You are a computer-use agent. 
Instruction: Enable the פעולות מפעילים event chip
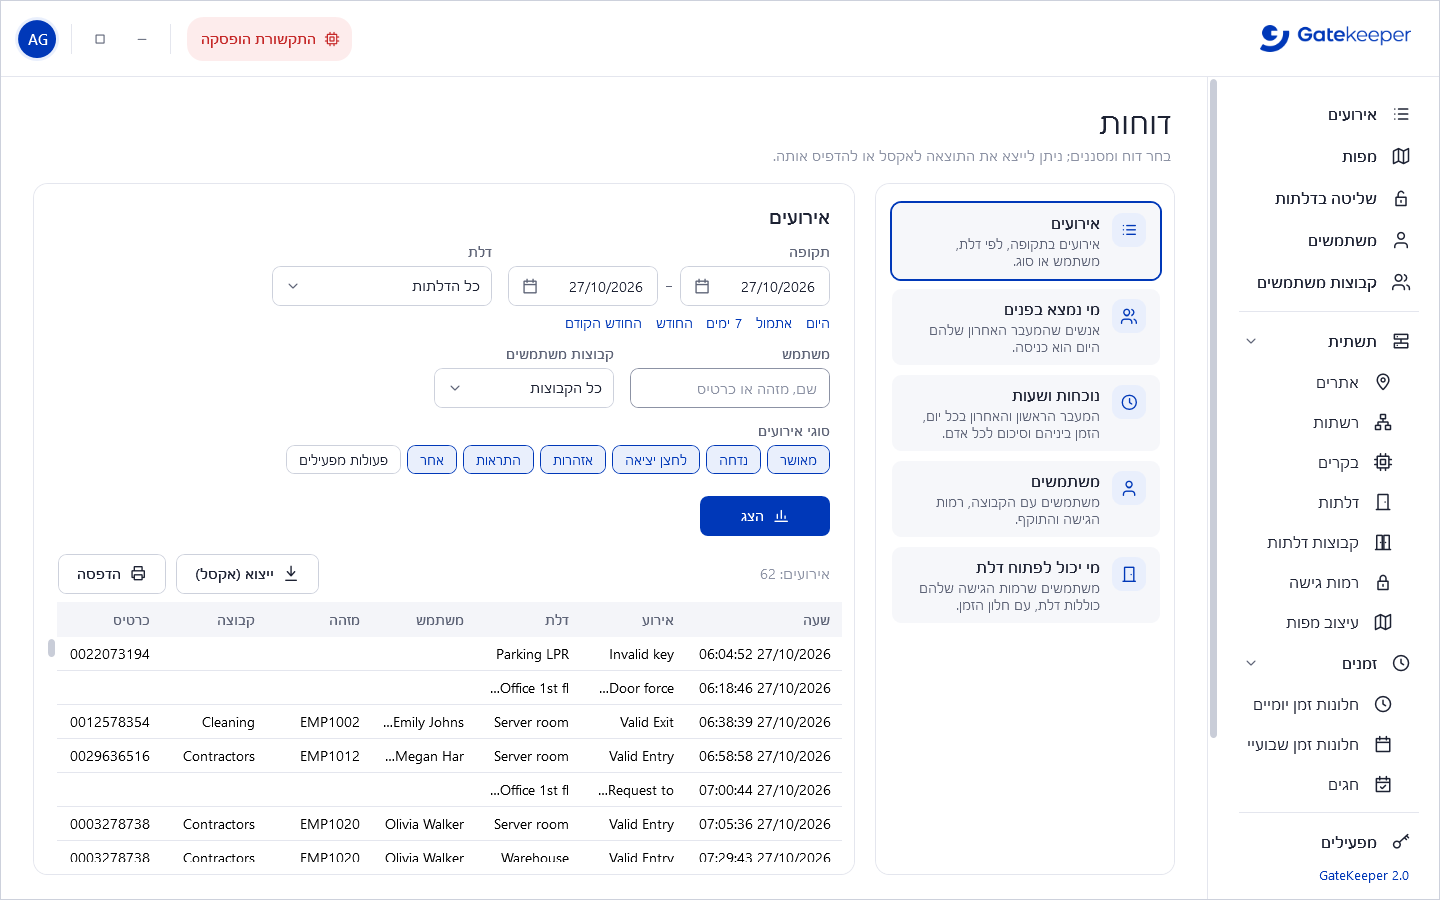point(343,460)
